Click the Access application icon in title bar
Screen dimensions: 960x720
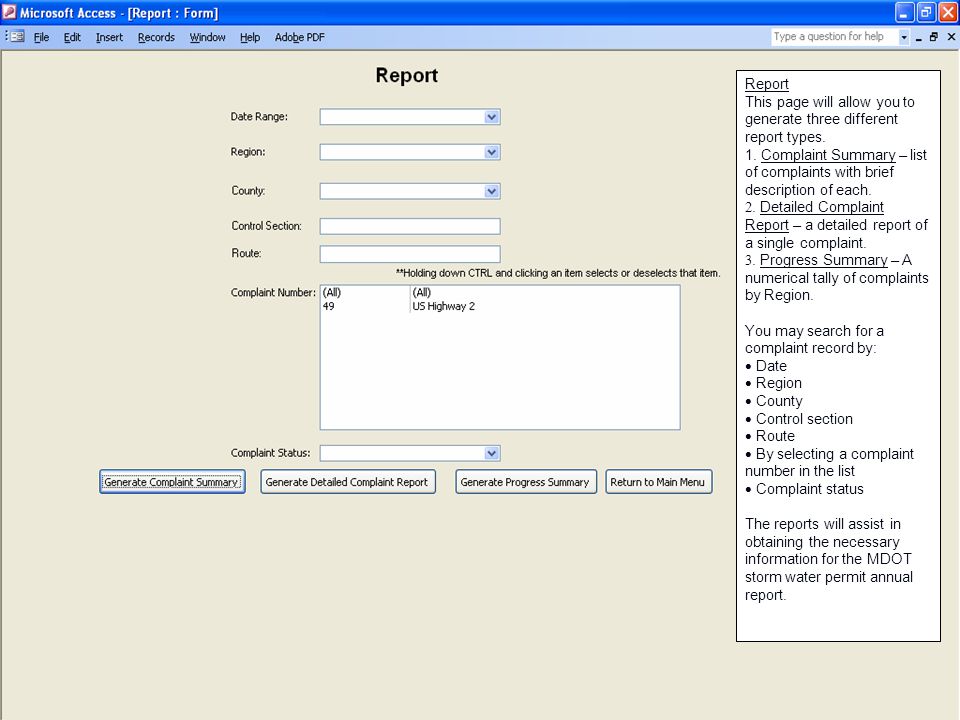(9, 12)
